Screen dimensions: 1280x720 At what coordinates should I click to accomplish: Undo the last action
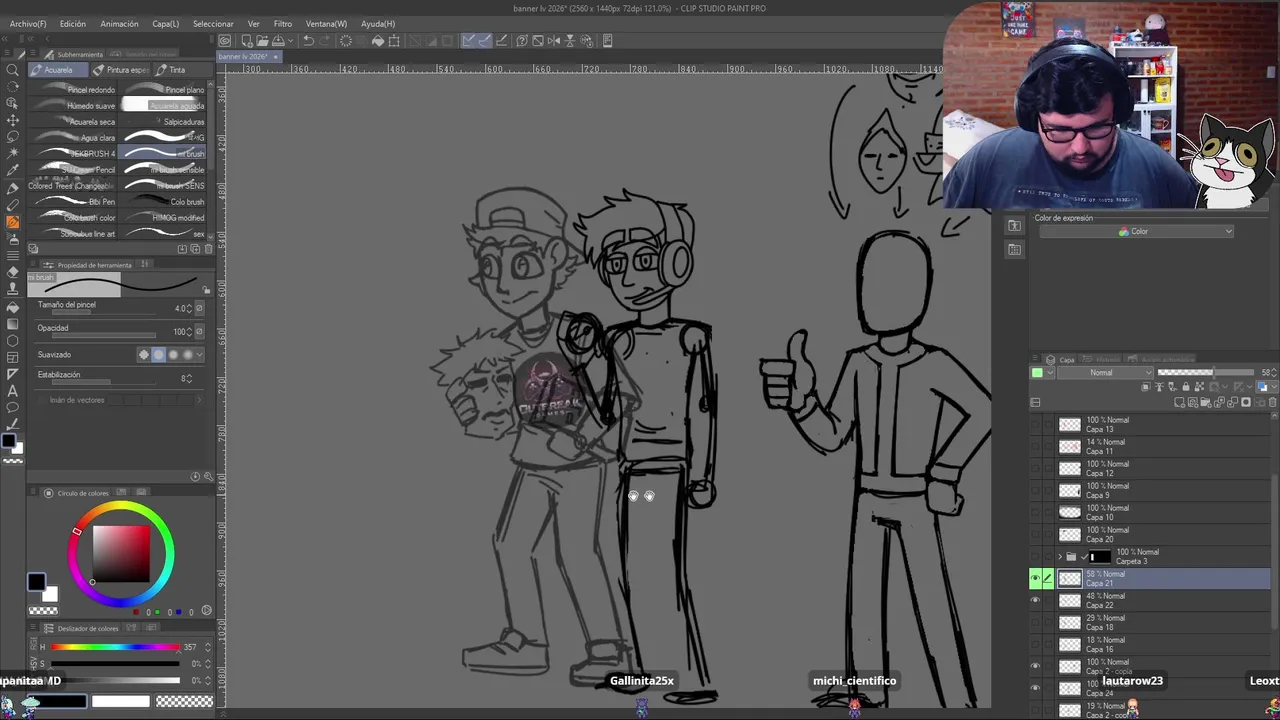pyautogui.click(x=309, y=41)
